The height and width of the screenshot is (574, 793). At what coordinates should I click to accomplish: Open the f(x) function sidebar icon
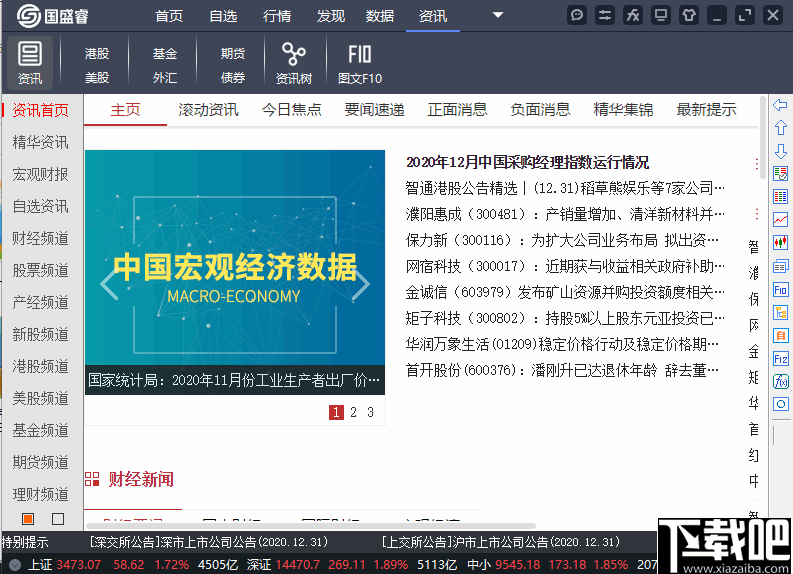click(780, 381)
